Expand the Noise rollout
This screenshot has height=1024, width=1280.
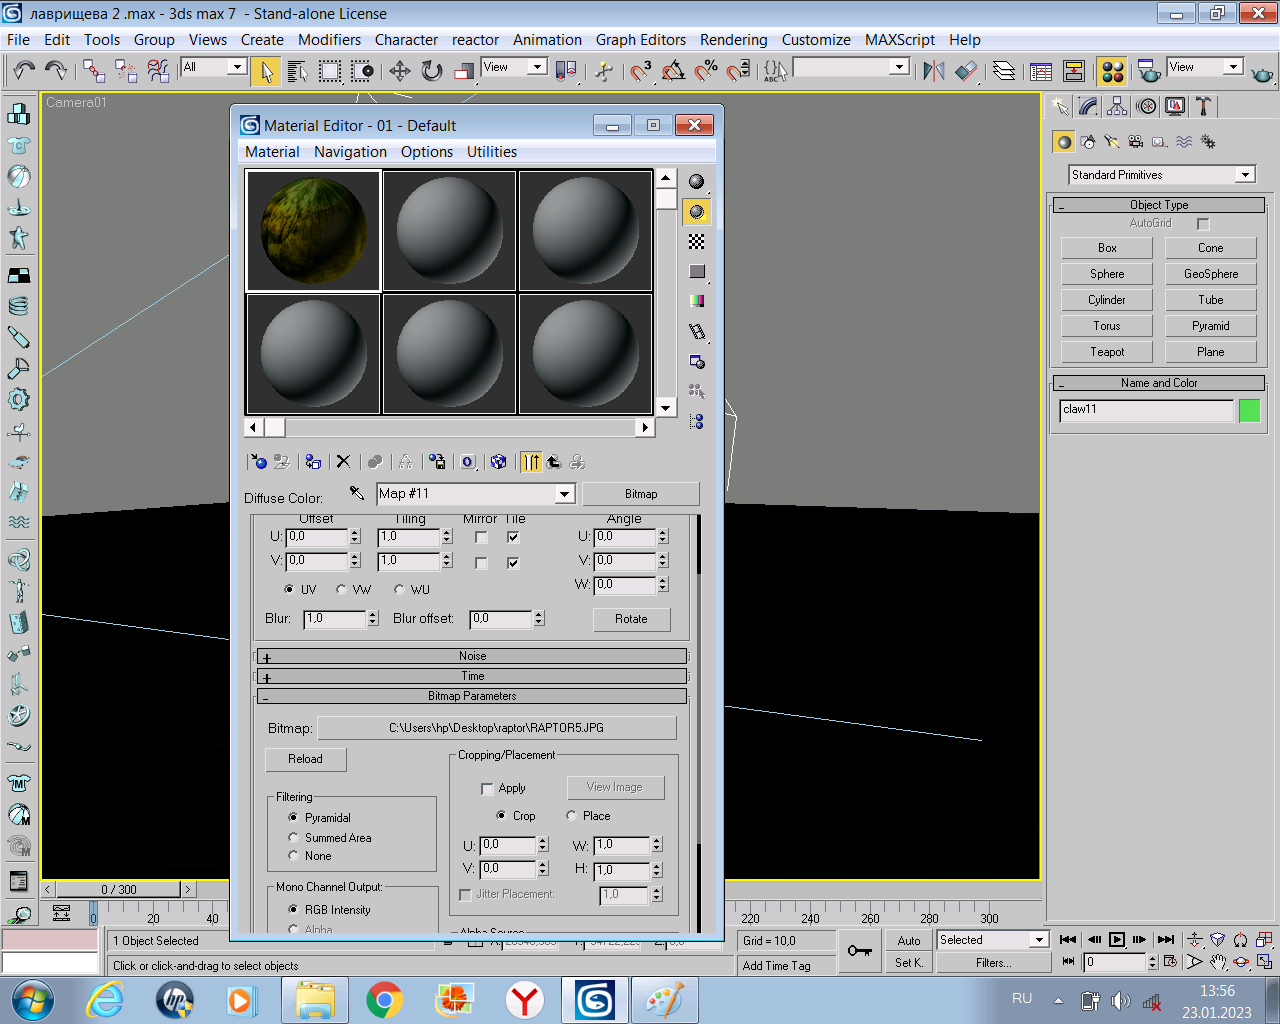(x=472, y=656)
